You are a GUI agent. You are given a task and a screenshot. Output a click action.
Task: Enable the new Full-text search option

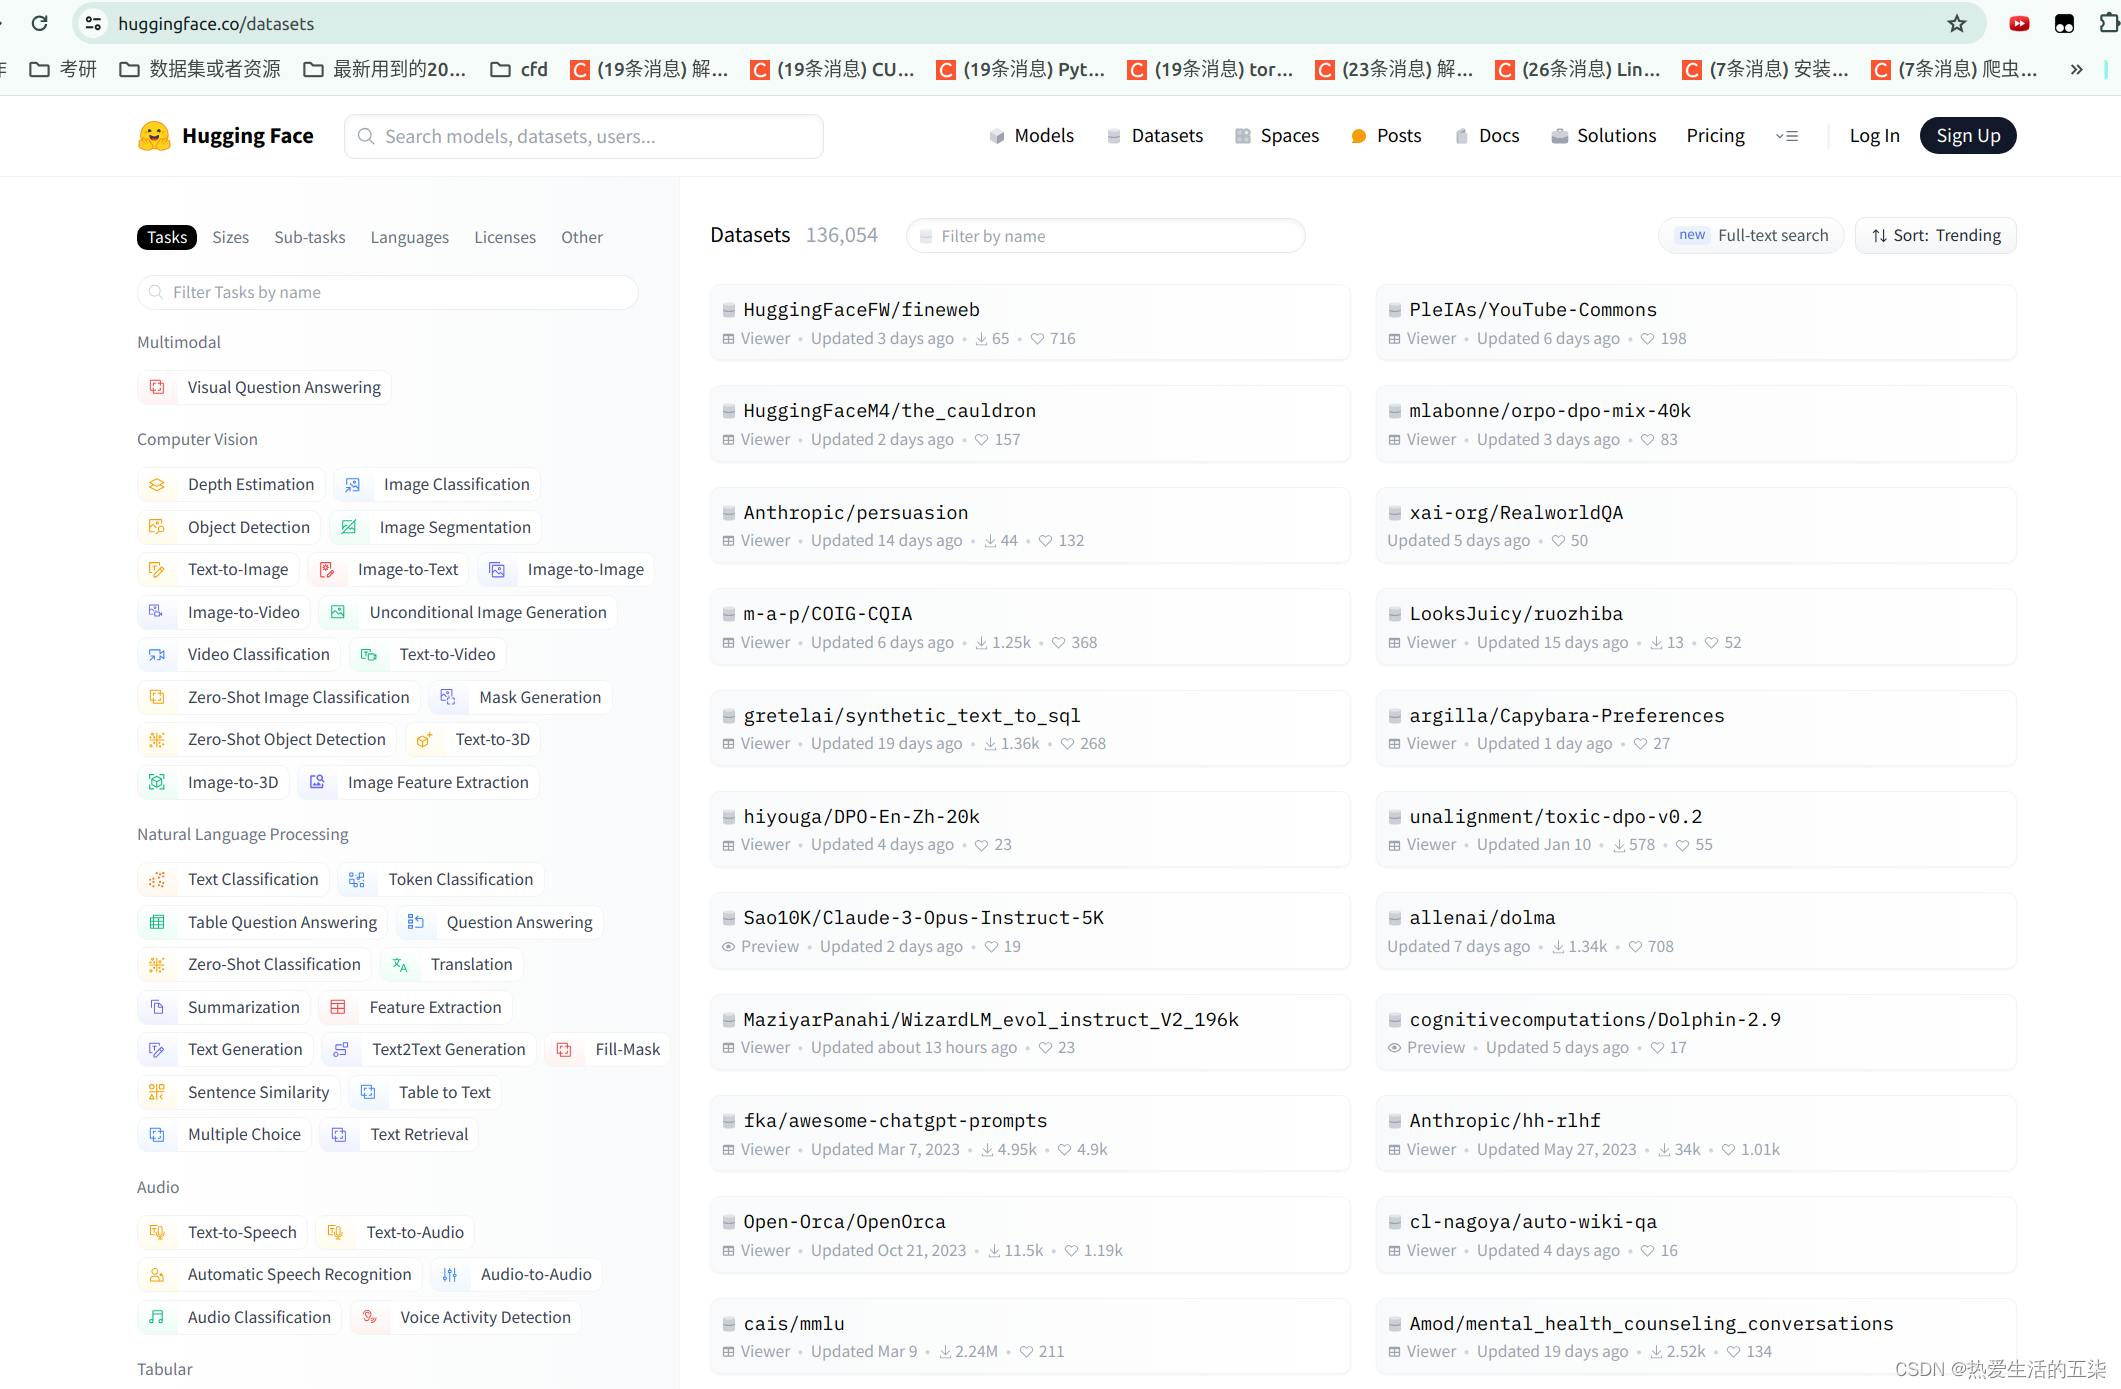1752,236
